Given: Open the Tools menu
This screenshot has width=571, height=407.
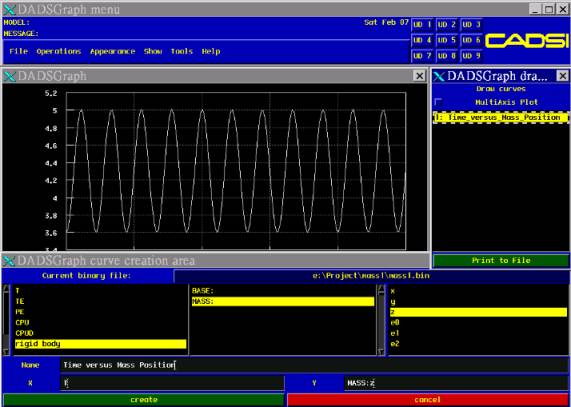Looking at the screenshot, I should pos(182,51).
